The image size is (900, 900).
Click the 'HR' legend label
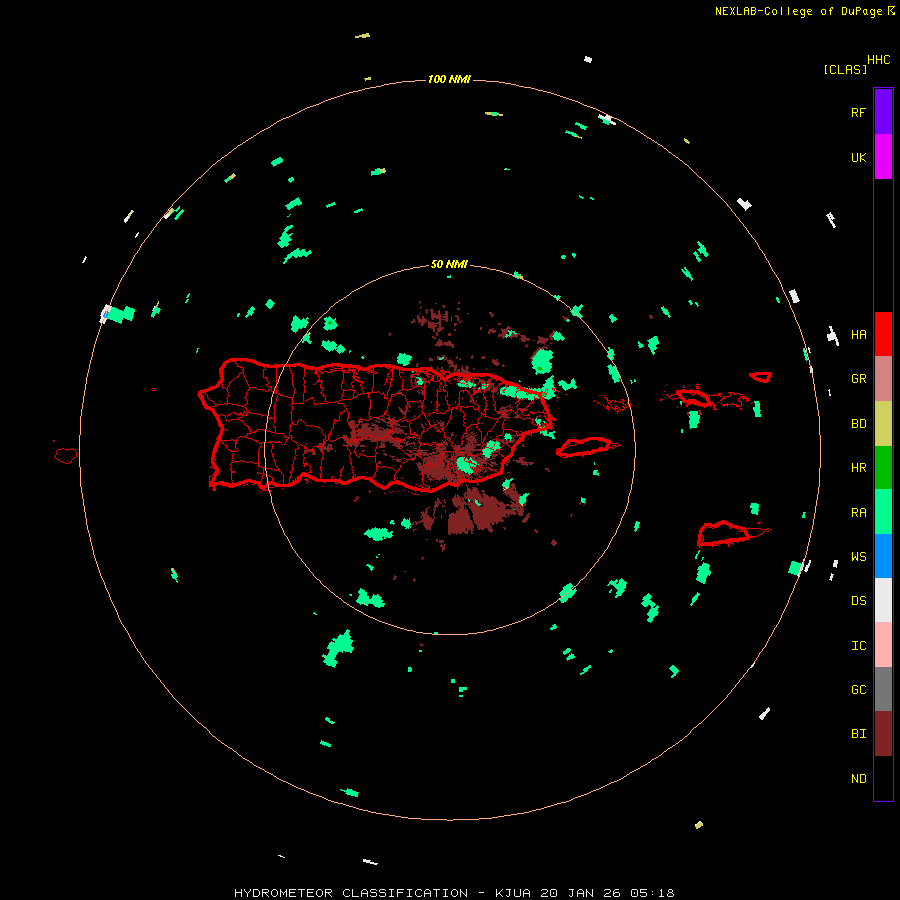tap(858, 468)
